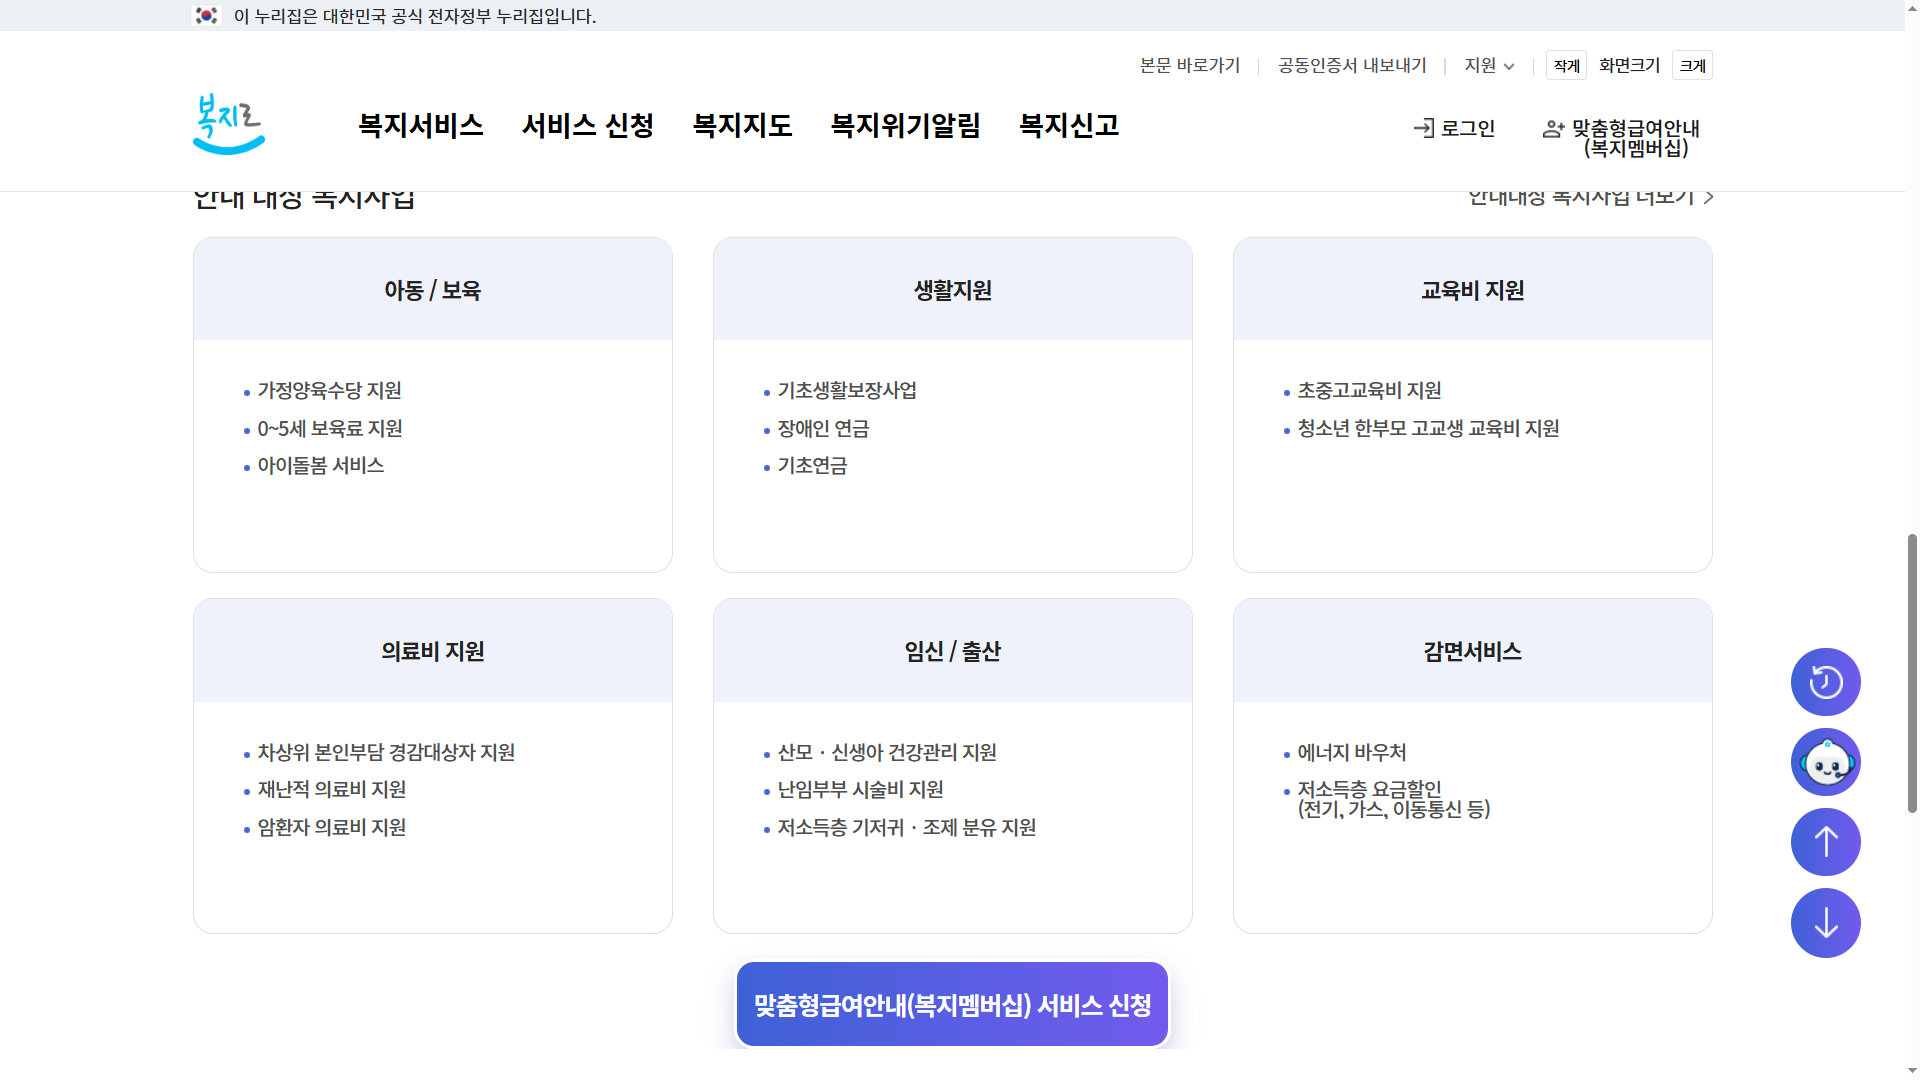The width and height of the screenshot is (1920, 1080).
Task: Open the 서비스 신청 menu
Action: point(588,126)
